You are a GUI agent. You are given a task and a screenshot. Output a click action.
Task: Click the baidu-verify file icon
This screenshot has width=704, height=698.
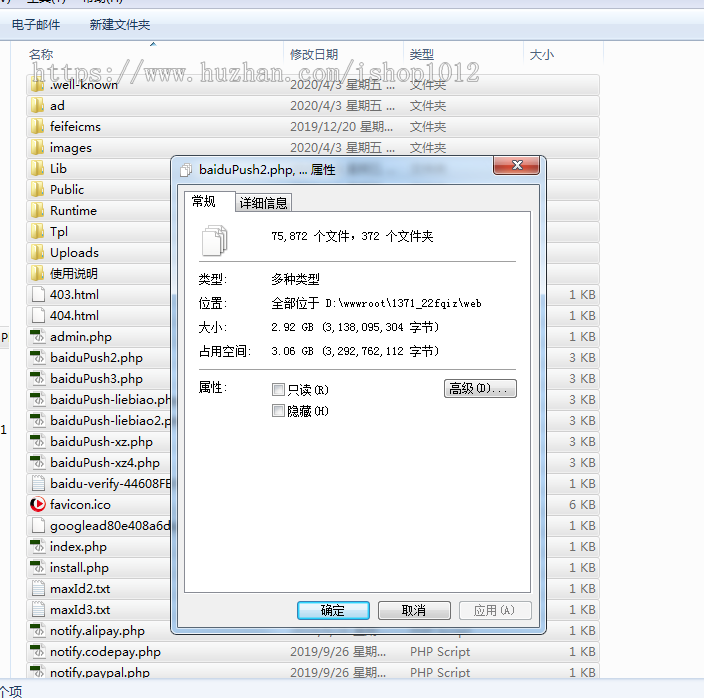click(x=38, y=483)
